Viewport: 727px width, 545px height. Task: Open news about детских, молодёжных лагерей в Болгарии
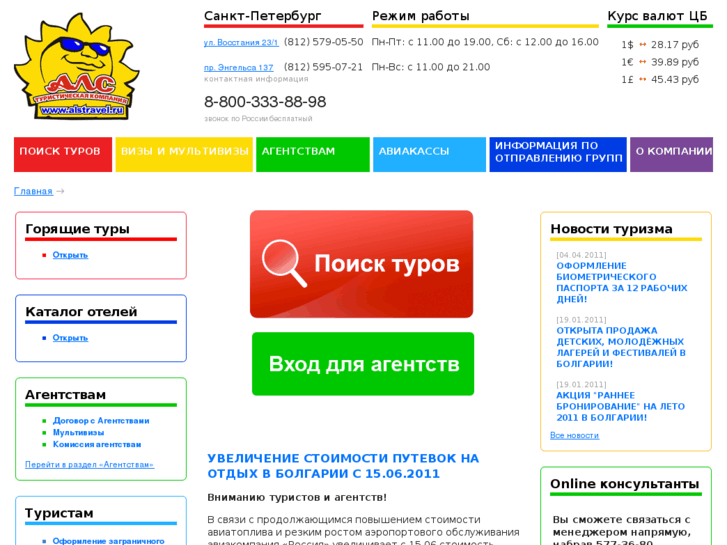(x=621, y=347)
